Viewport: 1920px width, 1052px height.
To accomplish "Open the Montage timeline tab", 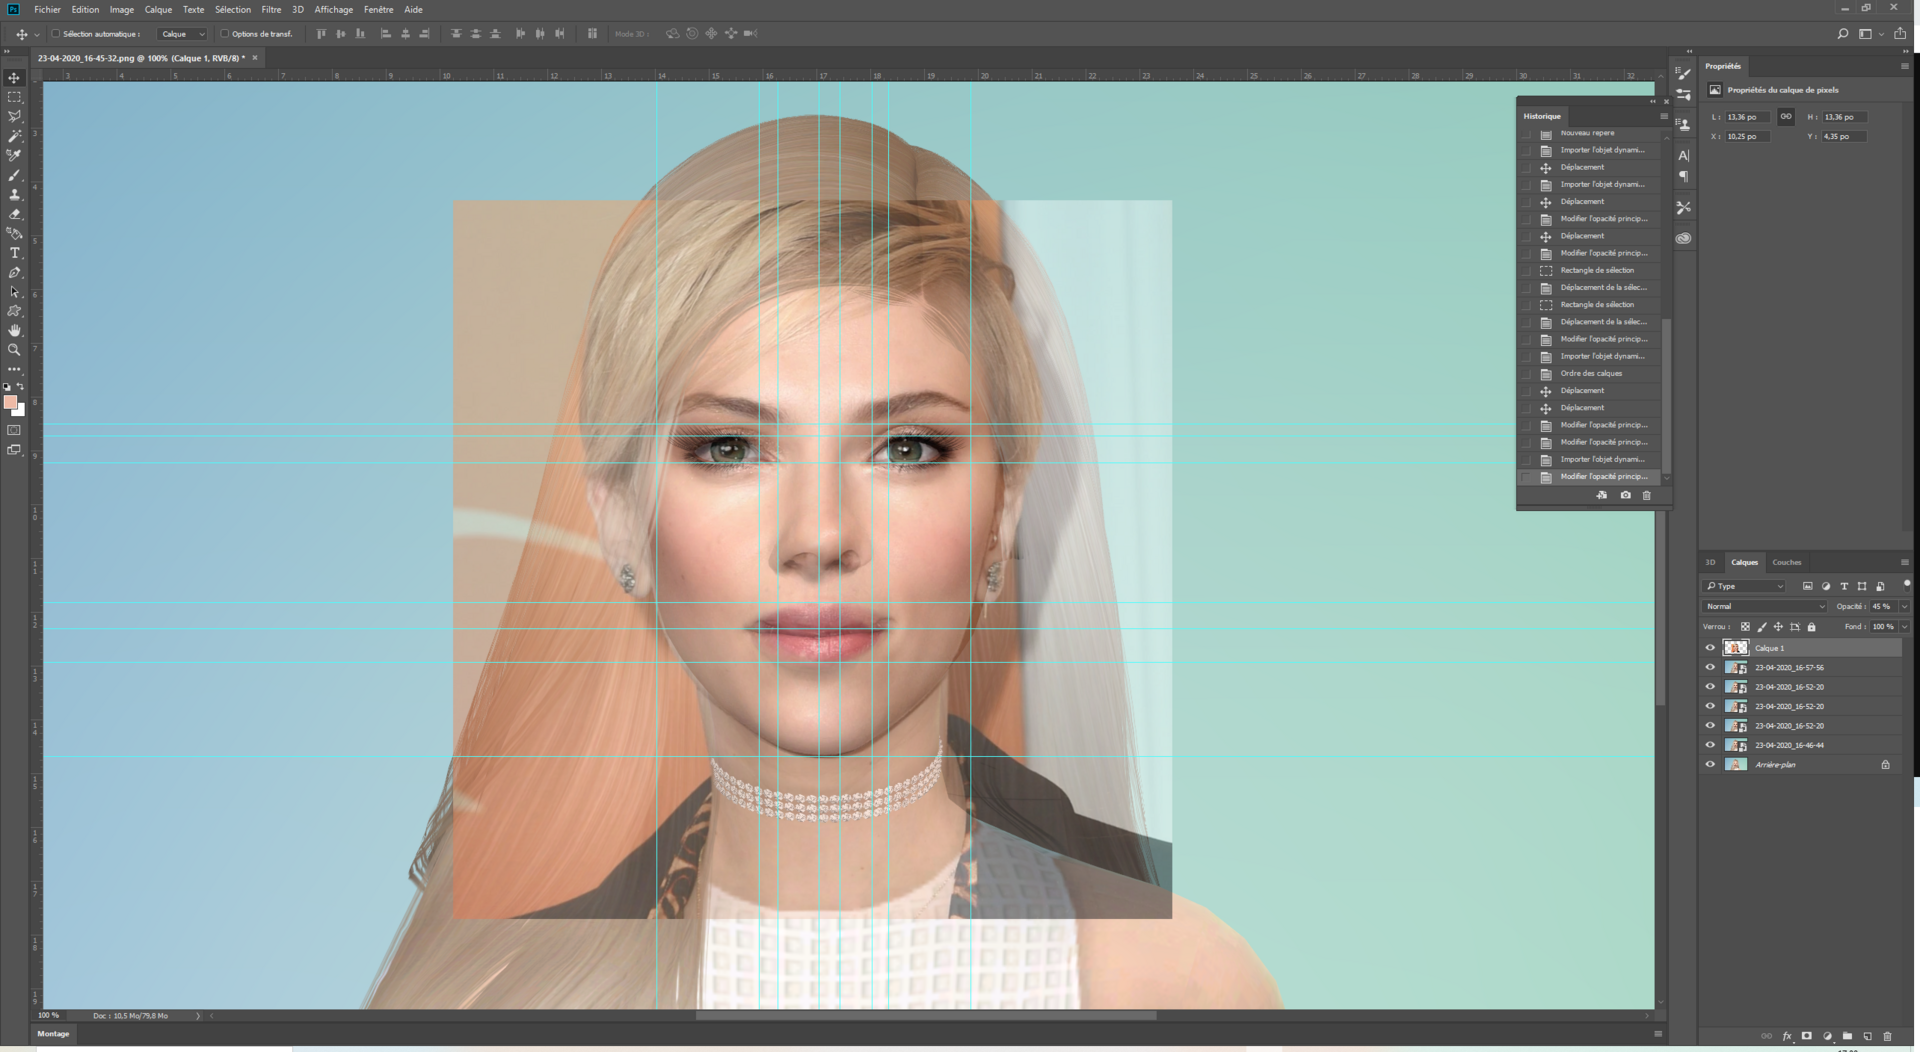I will 53,1034.
